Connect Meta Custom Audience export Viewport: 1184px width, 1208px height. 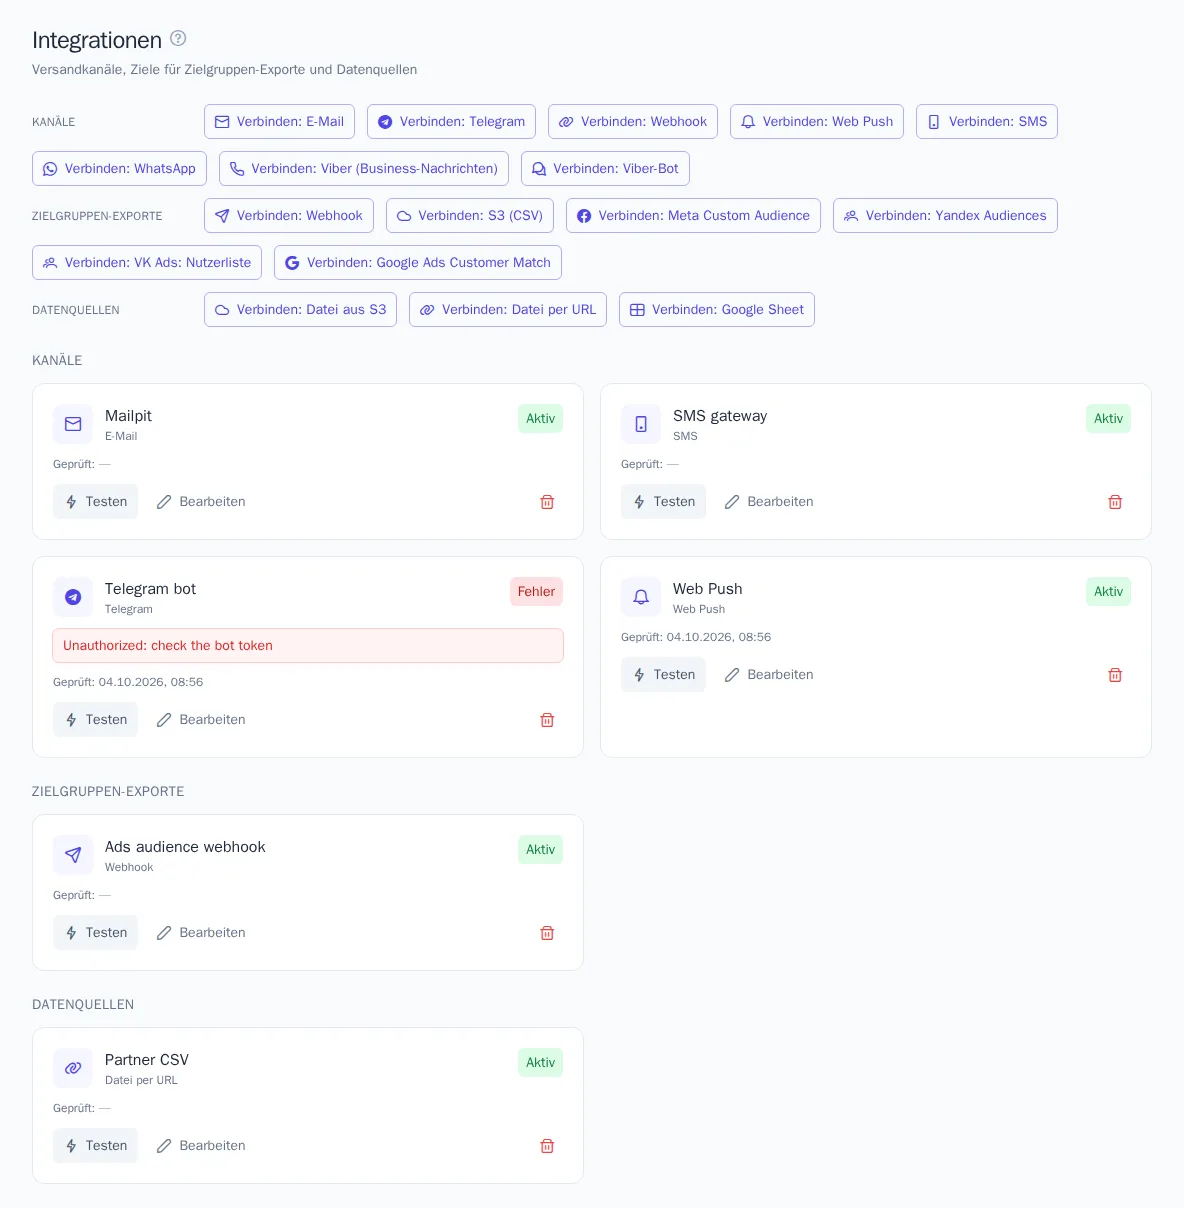tap(693, 216)
